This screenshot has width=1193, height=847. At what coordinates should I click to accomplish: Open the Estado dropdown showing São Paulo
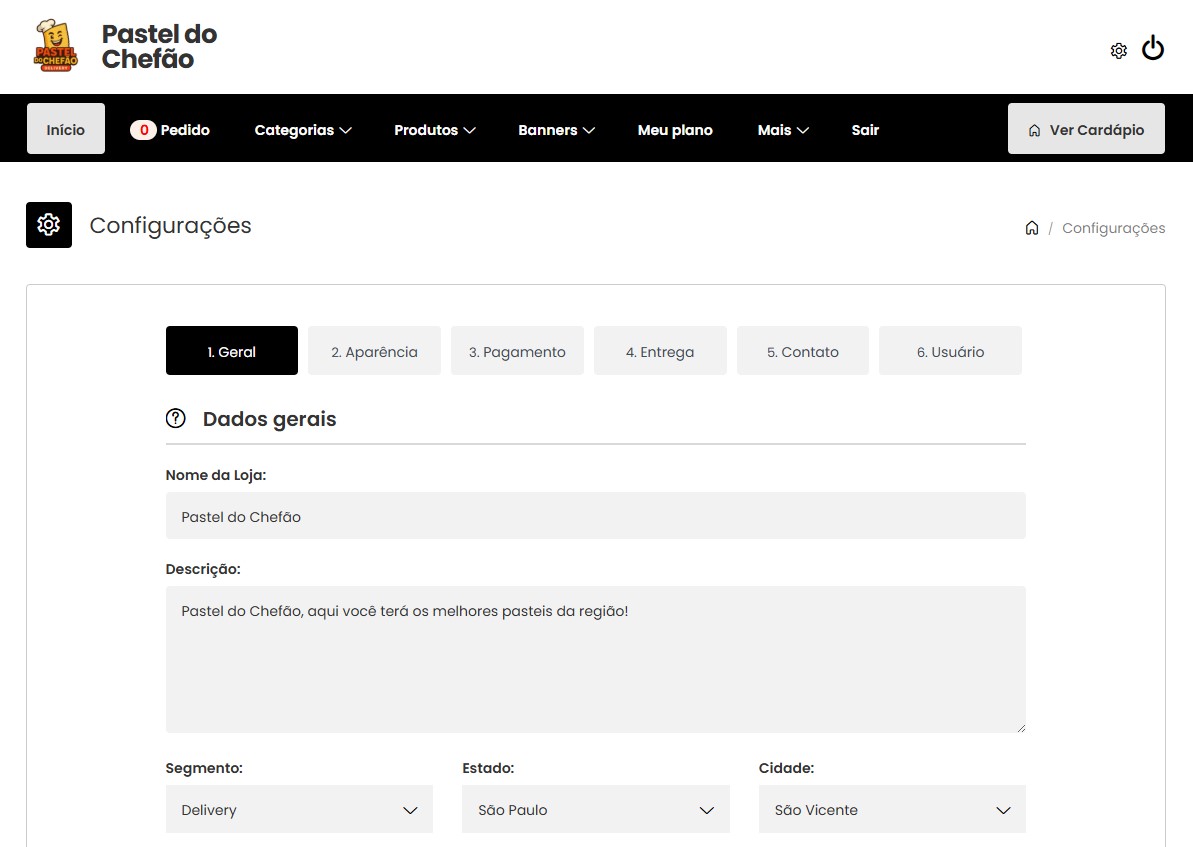pos(595,809)
